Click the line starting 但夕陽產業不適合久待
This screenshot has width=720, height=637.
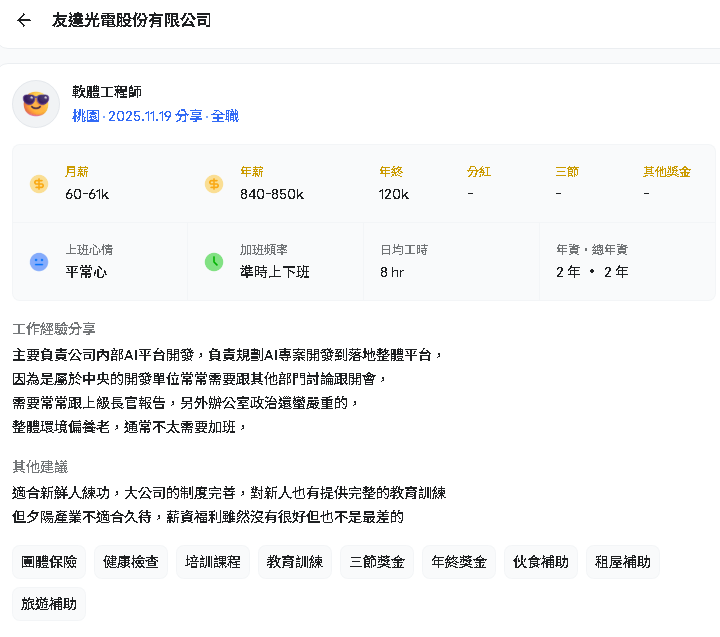[208, 517]
